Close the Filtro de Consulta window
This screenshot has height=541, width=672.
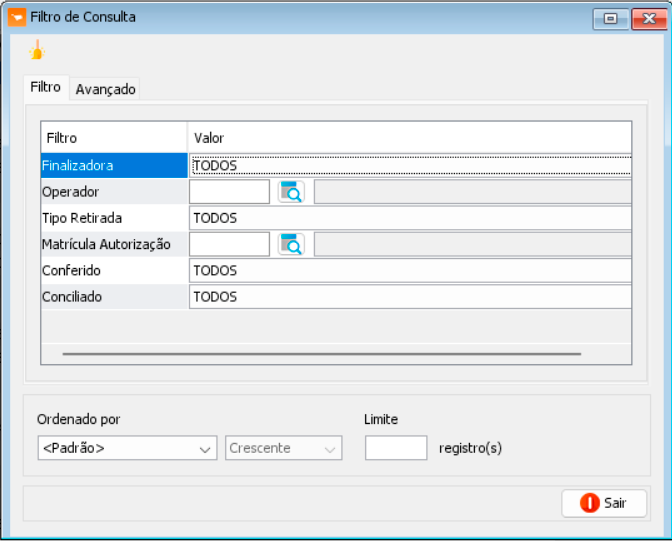click(x=649, y=19)
